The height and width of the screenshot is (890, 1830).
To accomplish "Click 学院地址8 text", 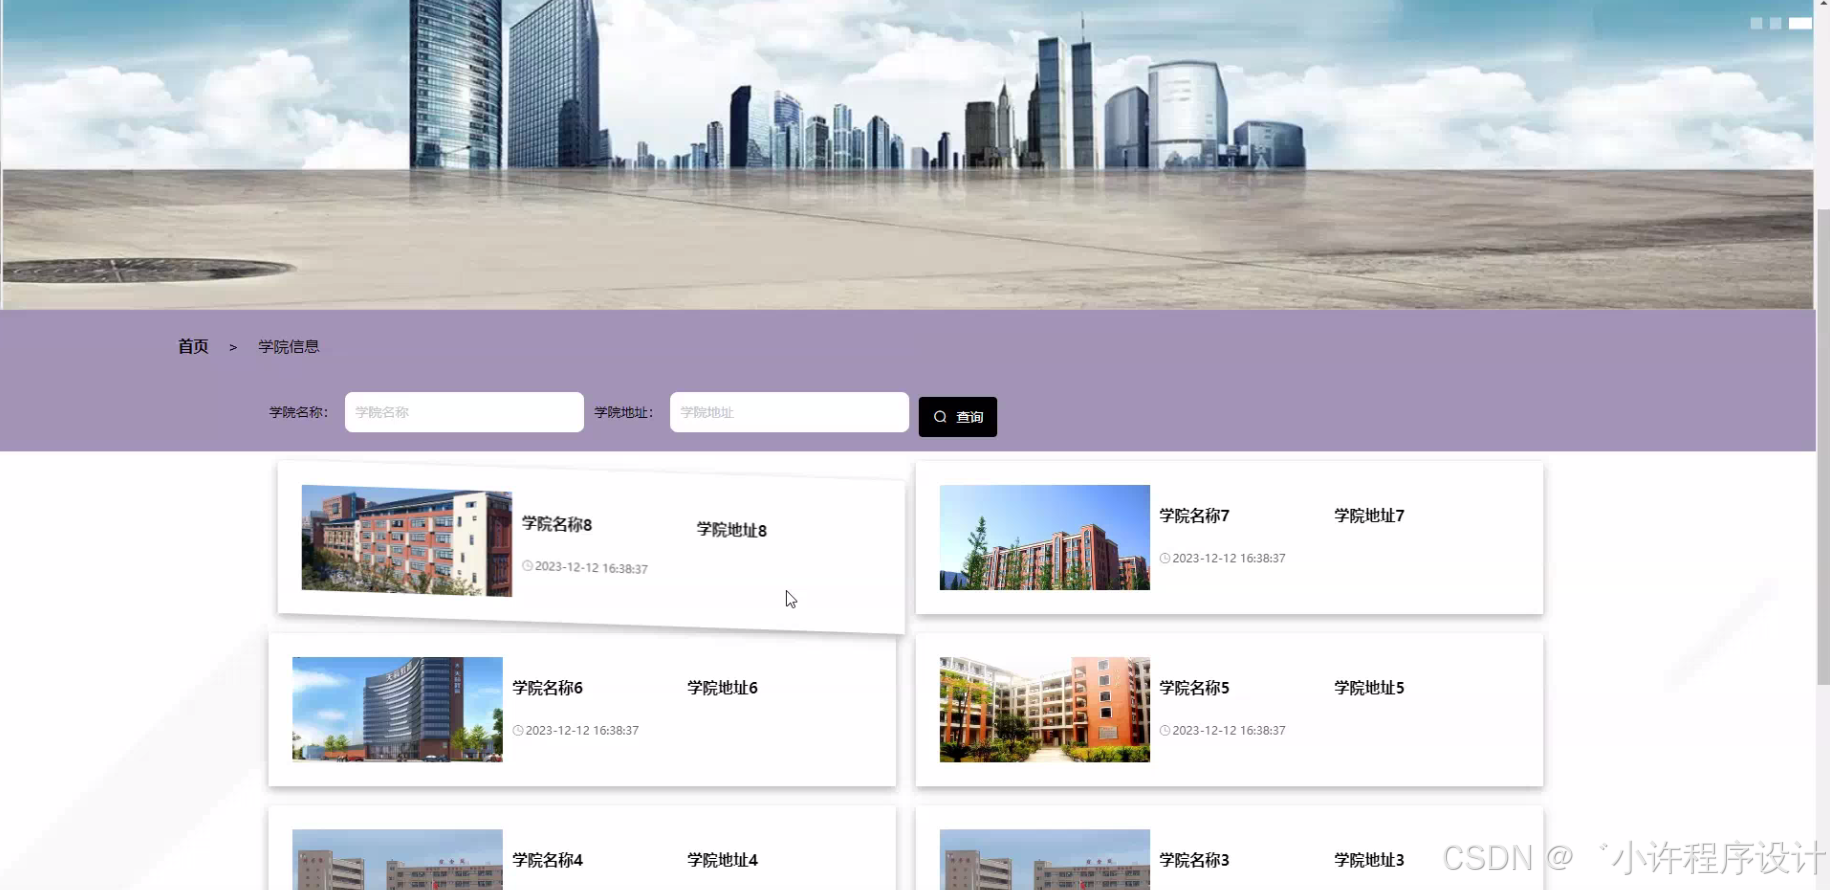I will pyautogui.click(x=732, y=529).
